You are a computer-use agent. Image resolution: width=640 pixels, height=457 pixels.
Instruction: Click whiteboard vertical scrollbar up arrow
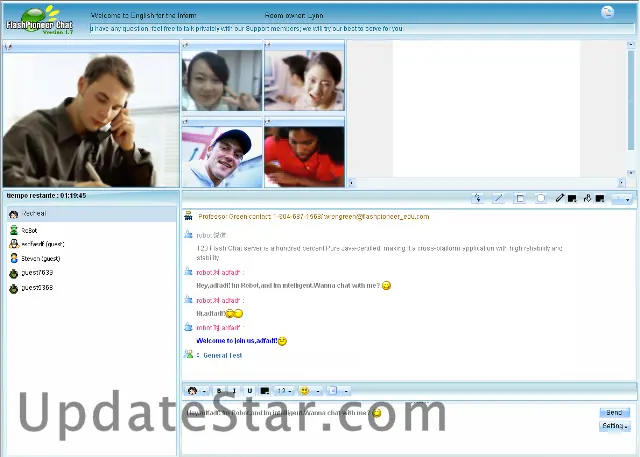tap(631, 44)
